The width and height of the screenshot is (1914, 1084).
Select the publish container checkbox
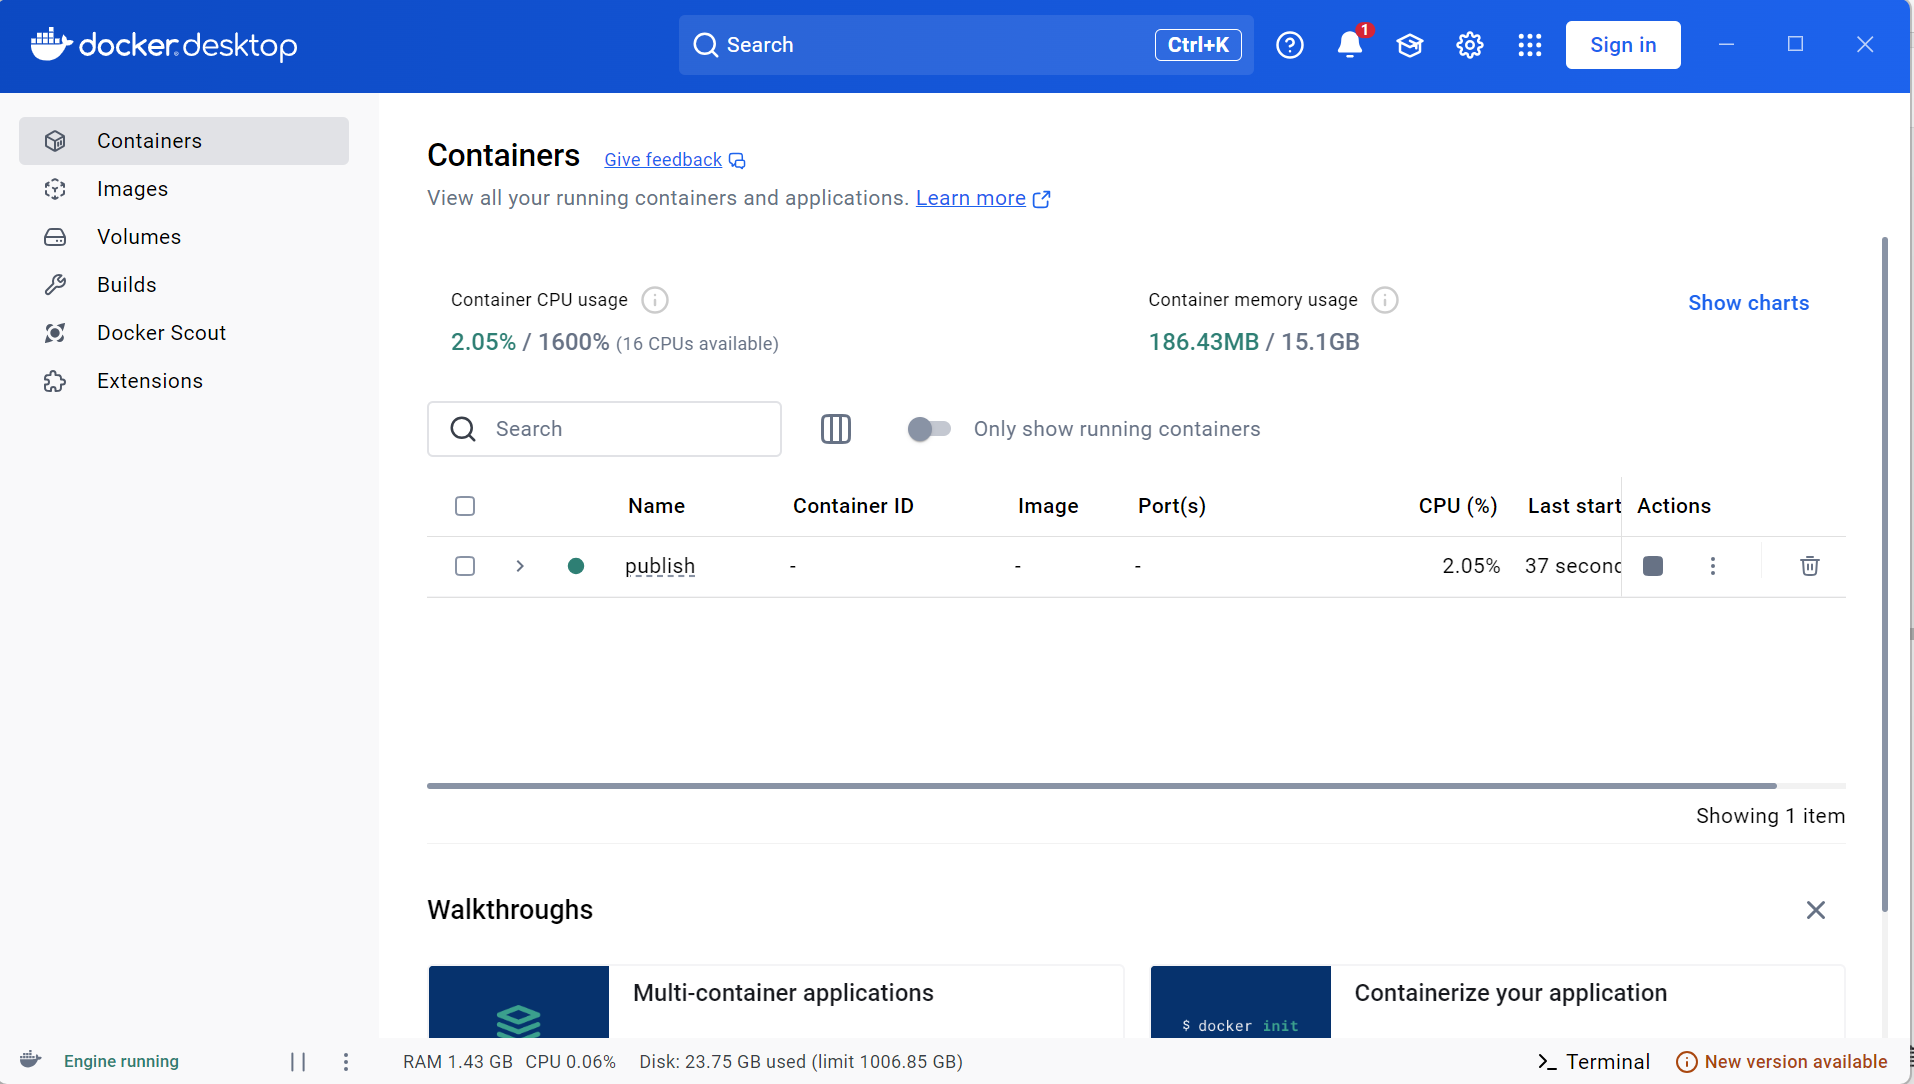tap(465, 566)
